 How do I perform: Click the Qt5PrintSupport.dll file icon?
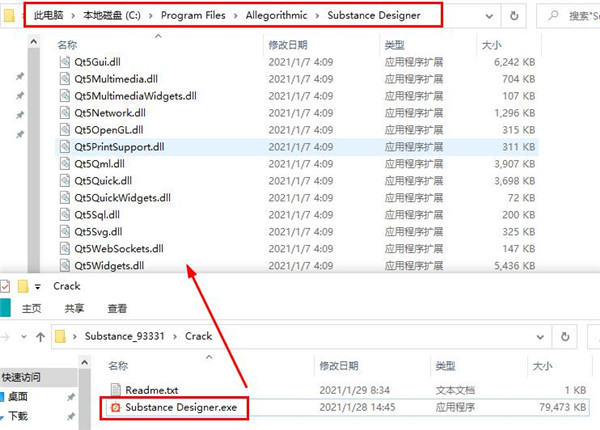click(65, 147)
